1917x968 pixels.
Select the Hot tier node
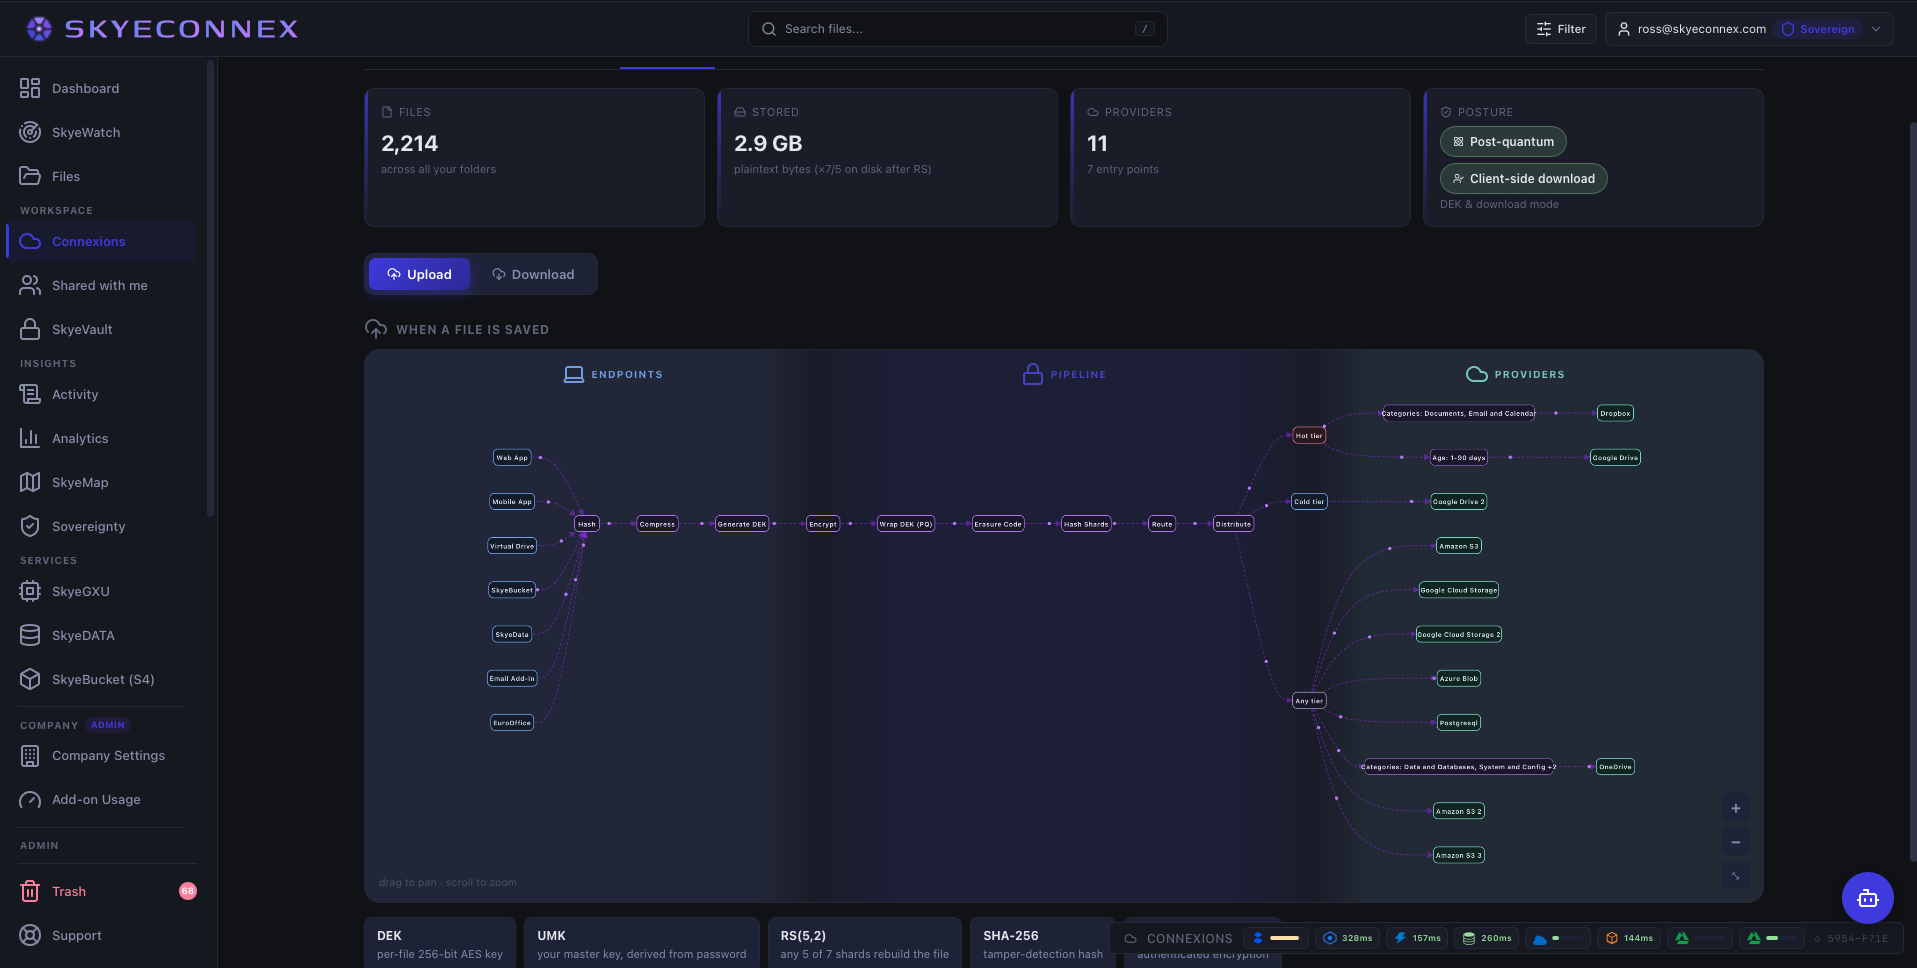1308,435
